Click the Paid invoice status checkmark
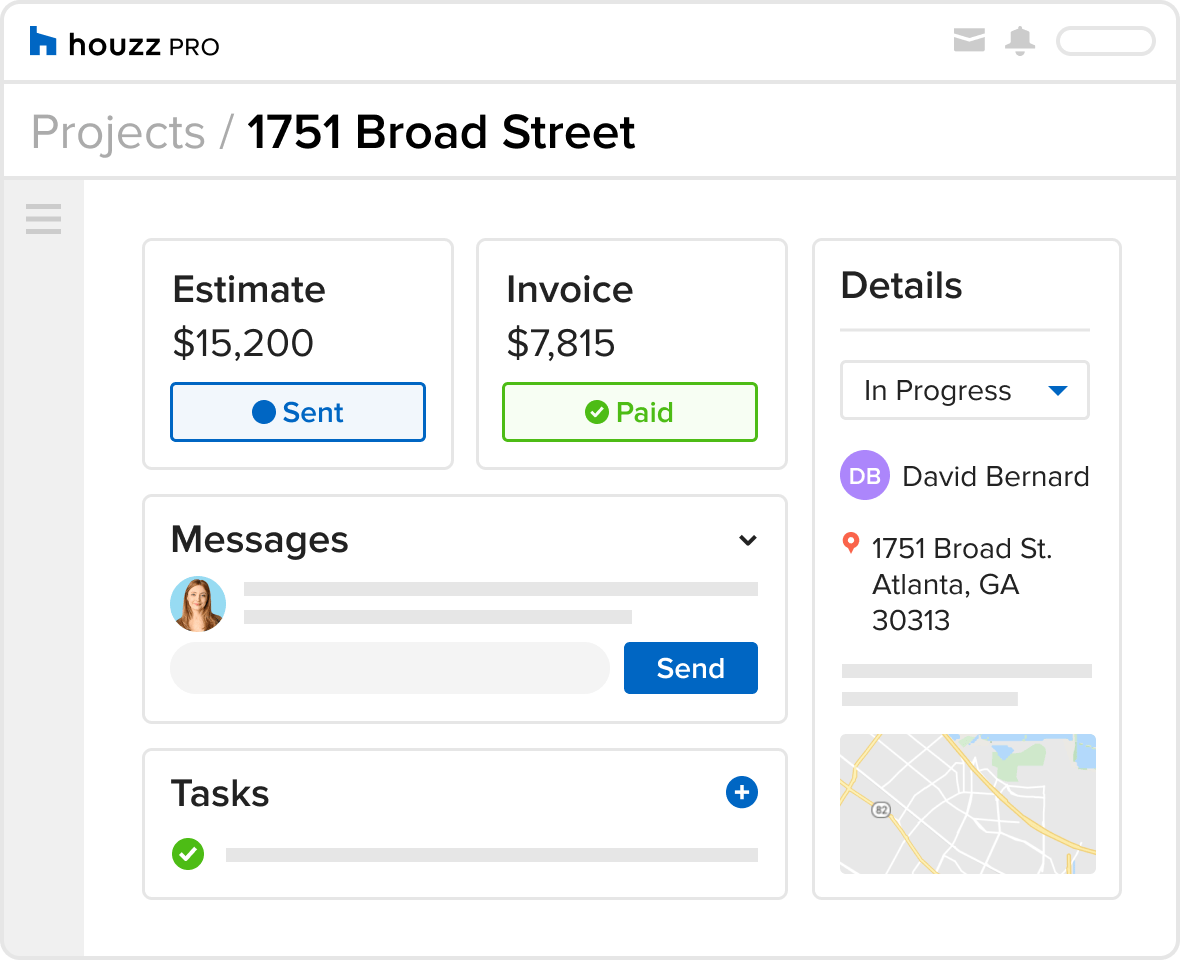Screen dimensions: 1180x960 click(x=597, y=412)
